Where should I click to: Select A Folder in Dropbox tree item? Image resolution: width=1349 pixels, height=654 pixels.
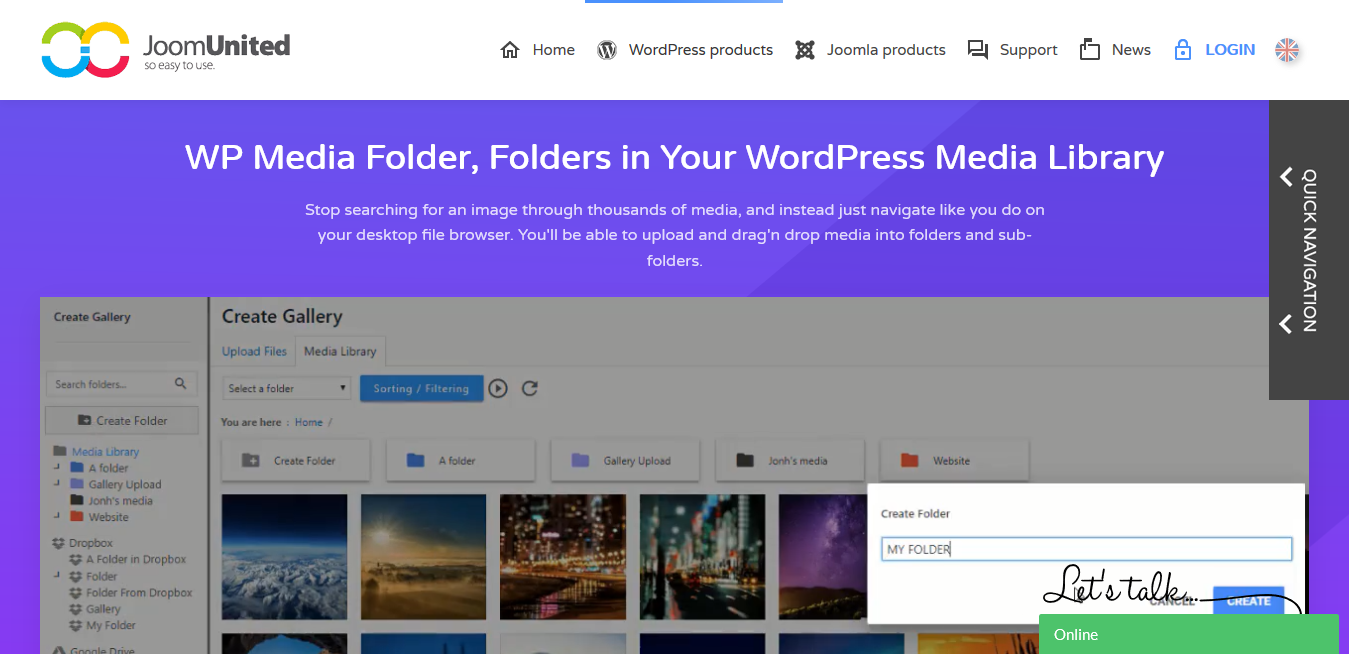click(136, 559)
